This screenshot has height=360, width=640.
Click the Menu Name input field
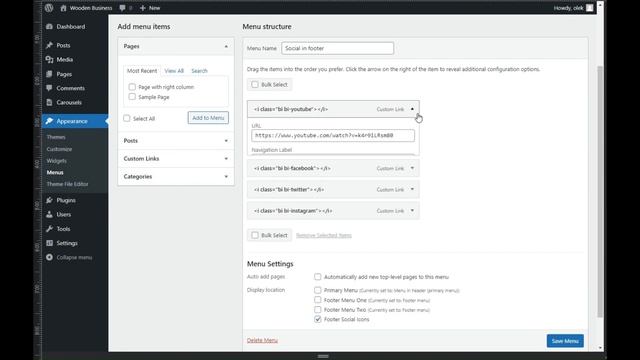[x=338, y=48]
